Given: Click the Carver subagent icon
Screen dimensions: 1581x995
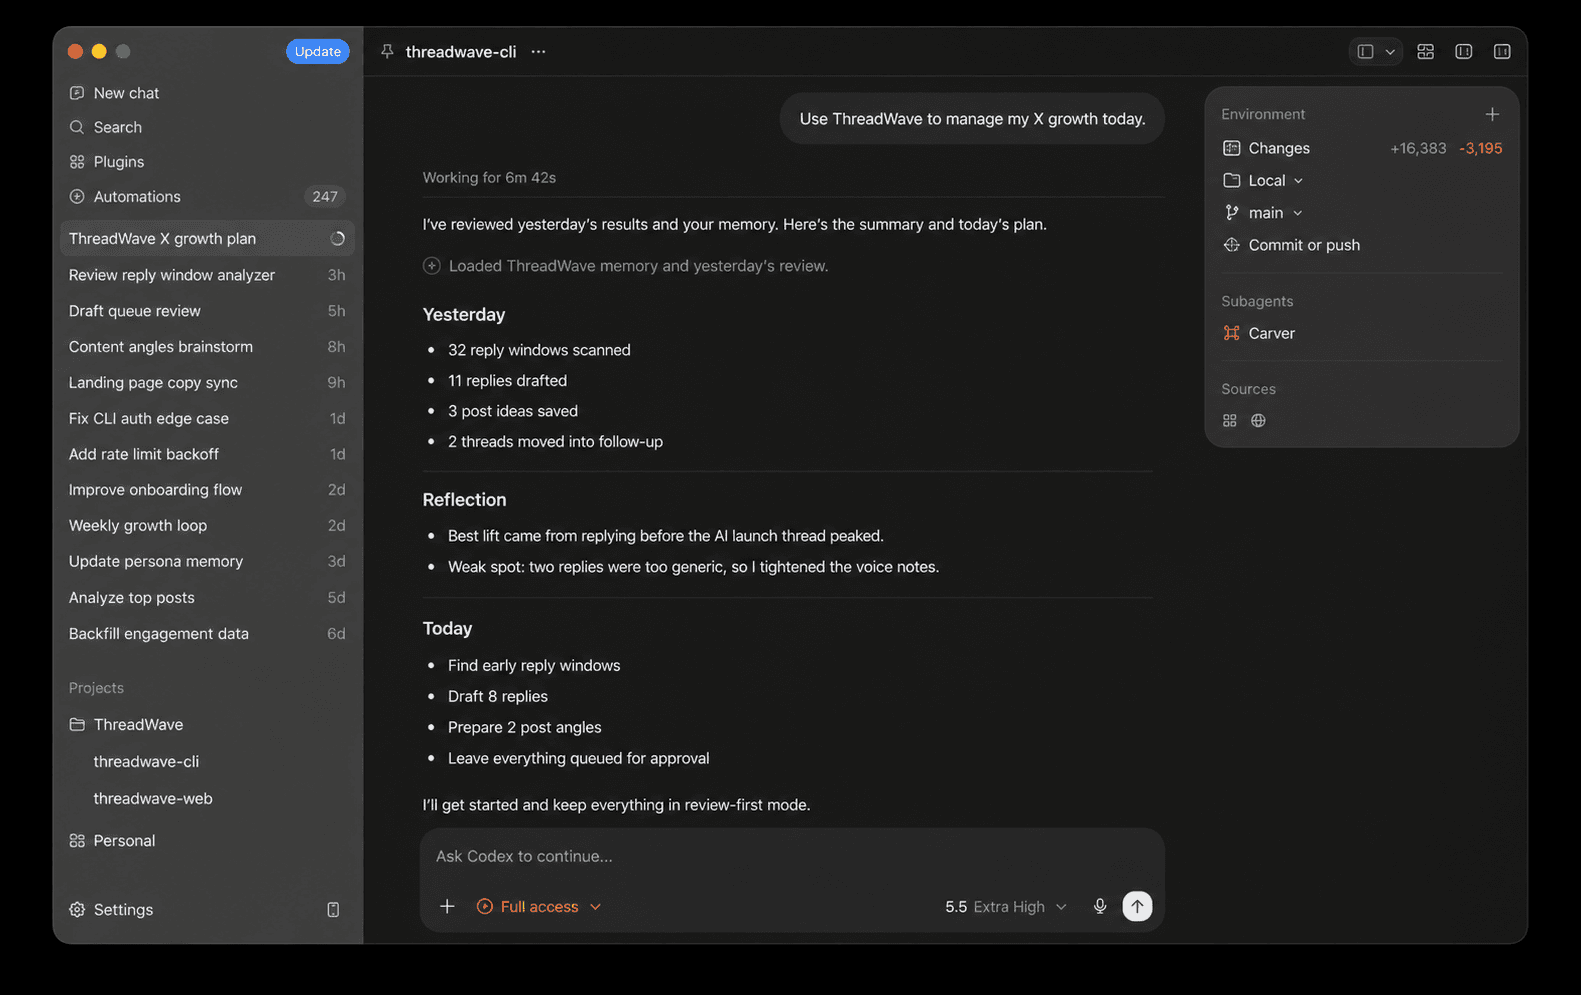Looking at the screenshot, I should pos(1231,333).
